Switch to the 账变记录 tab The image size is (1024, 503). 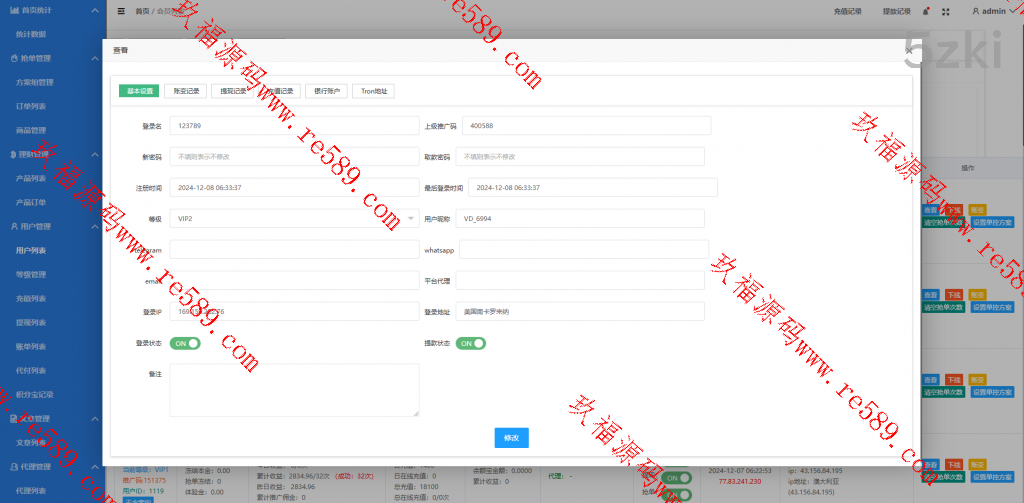(185, 91)
